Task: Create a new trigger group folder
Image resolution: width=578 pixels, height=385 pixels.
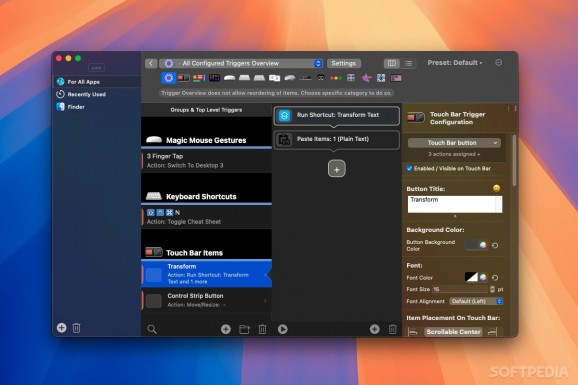Action: [244, 329]
